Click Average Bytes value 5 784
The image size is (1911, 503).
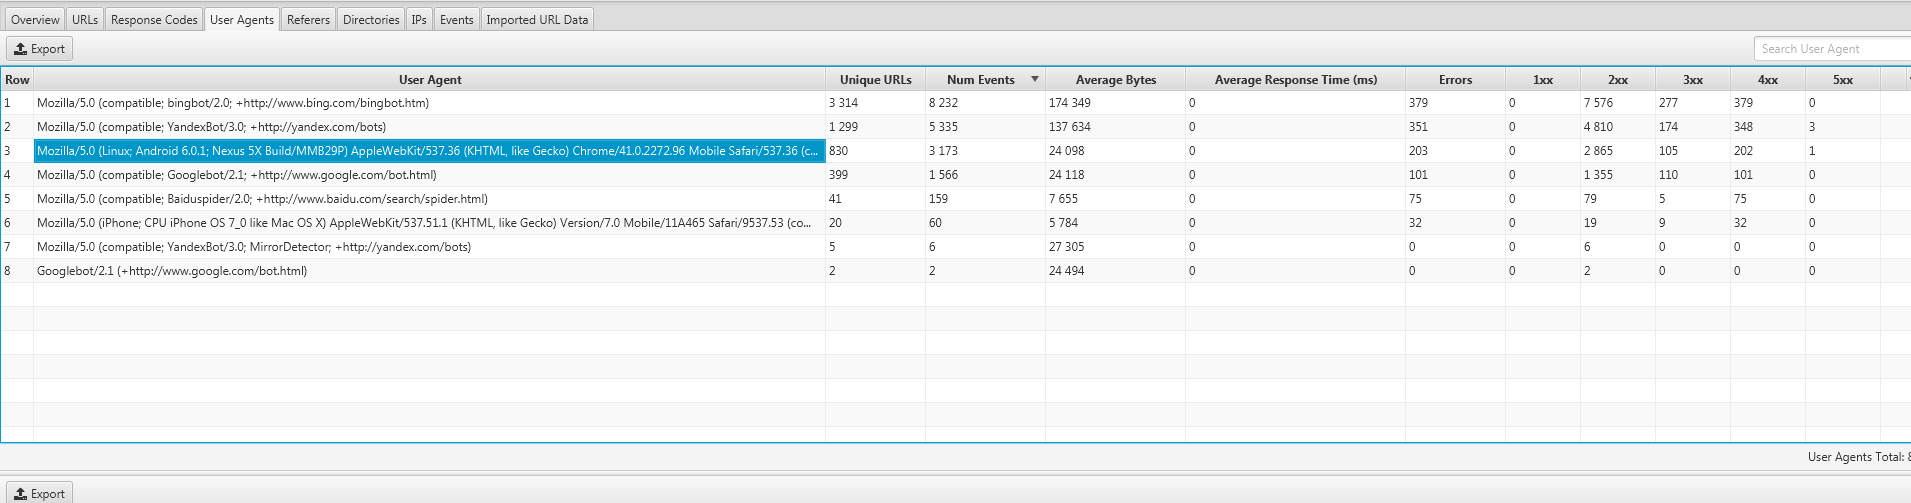coord(1063,223)
